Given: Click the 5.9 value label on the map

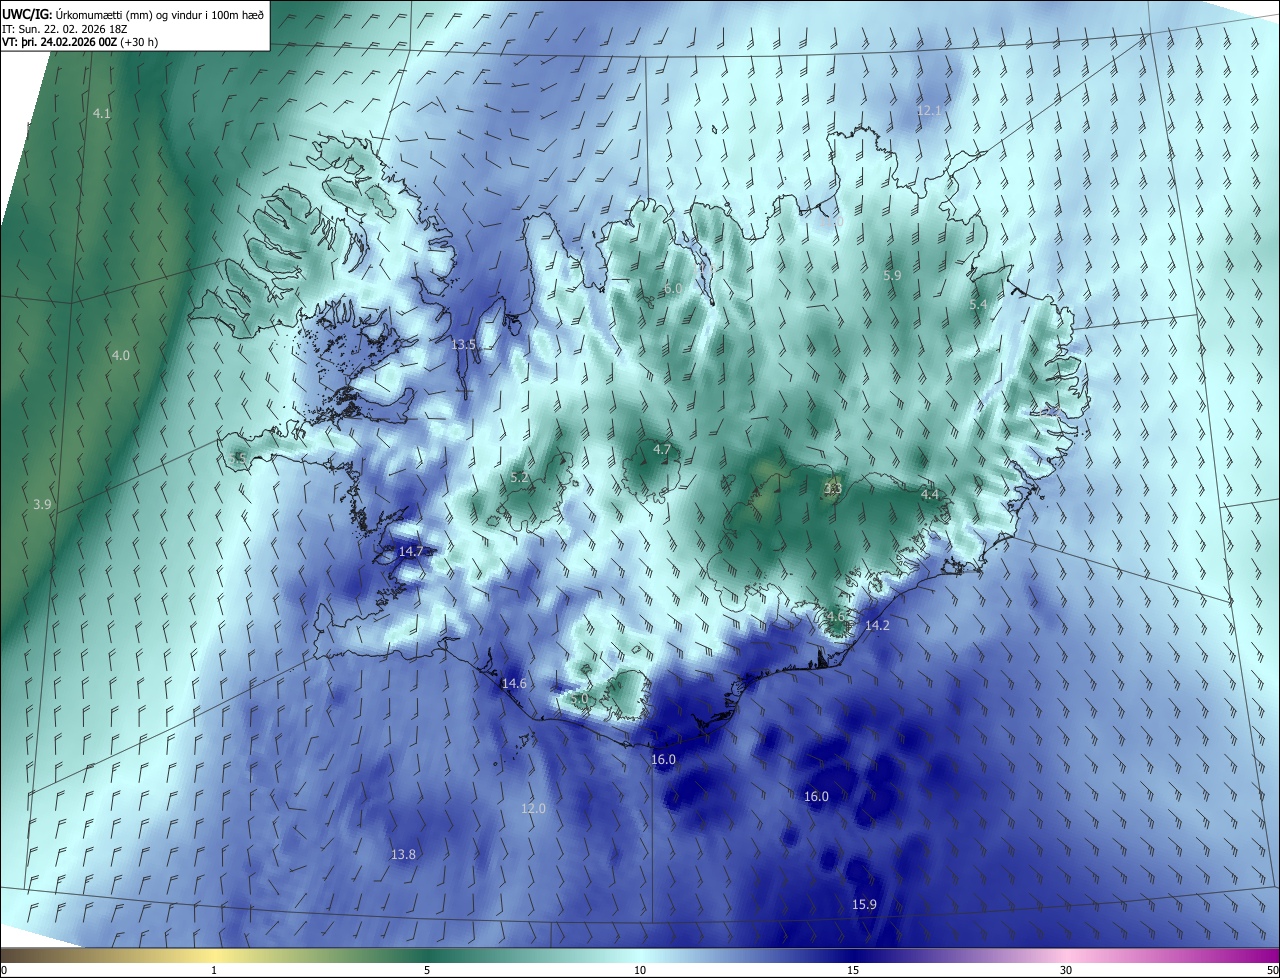Looking at the screenshot, I should 893,275.
